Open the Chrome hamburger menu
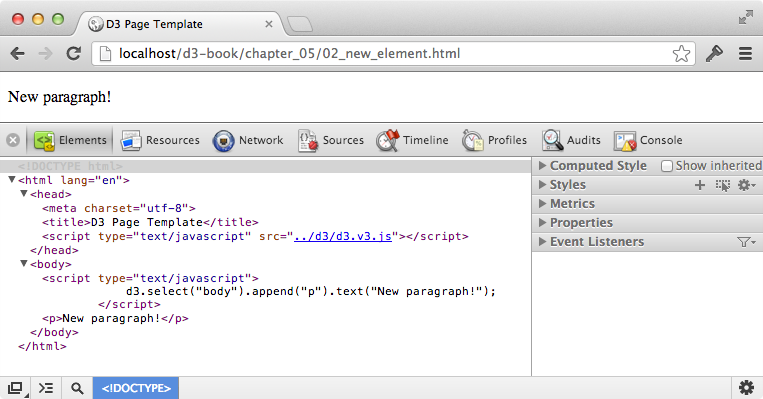763x399 pixels. (x=745, y=54)
